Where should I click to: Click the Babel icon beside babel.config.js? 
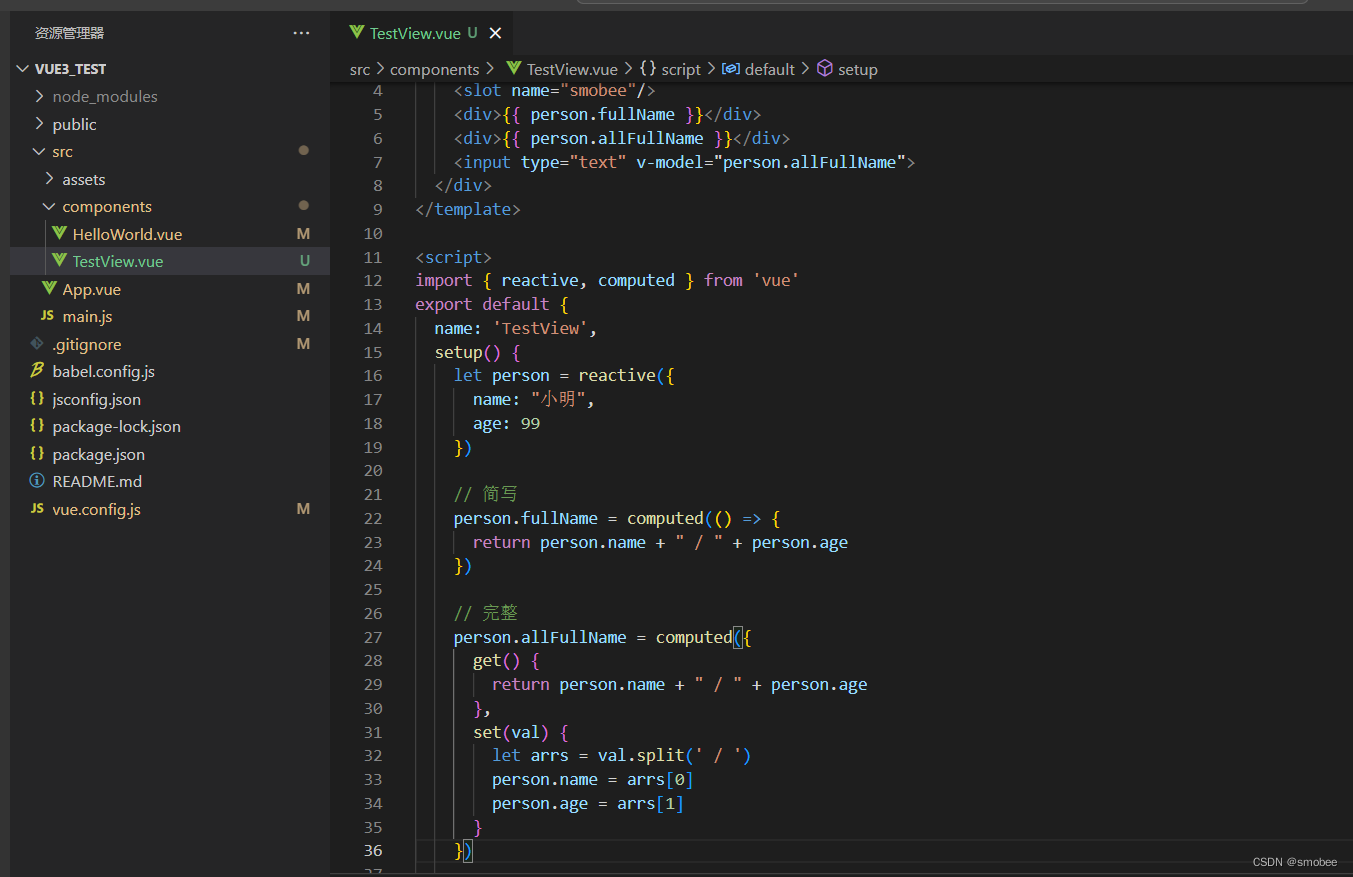pos(37,371)
